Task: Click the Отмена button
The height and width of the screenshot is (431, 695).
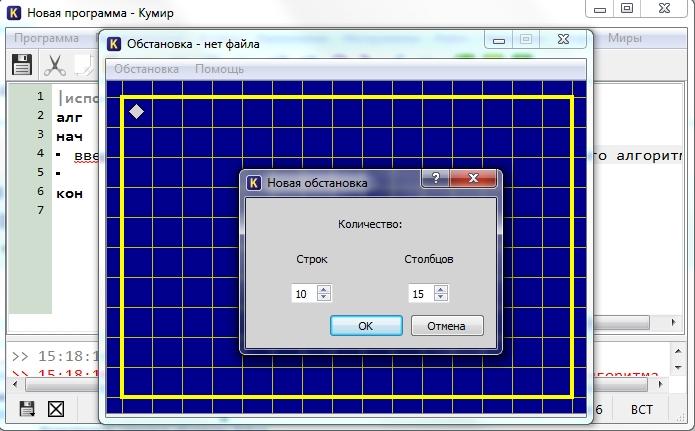Action: click(x=447, y=326)
